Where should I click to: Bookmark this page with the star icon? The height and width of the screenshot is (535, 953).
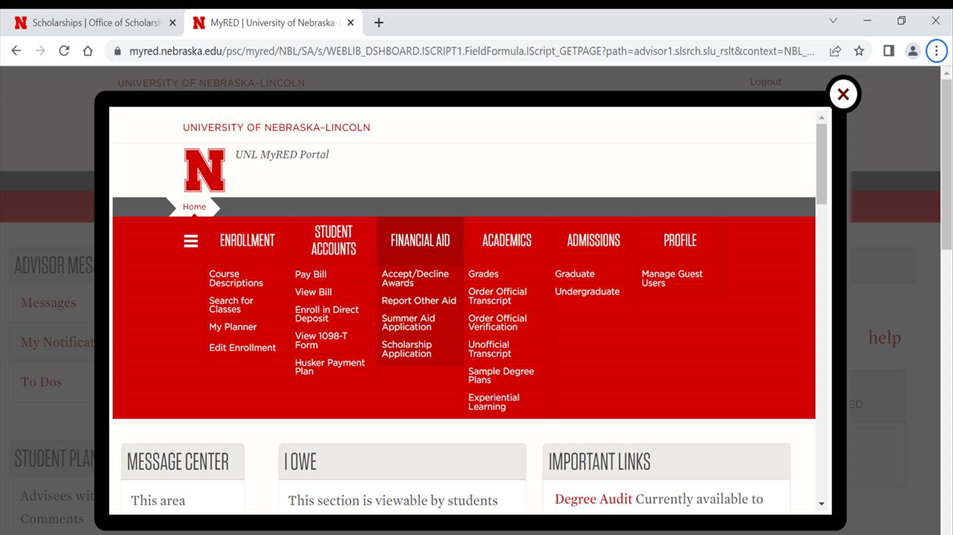859,51
